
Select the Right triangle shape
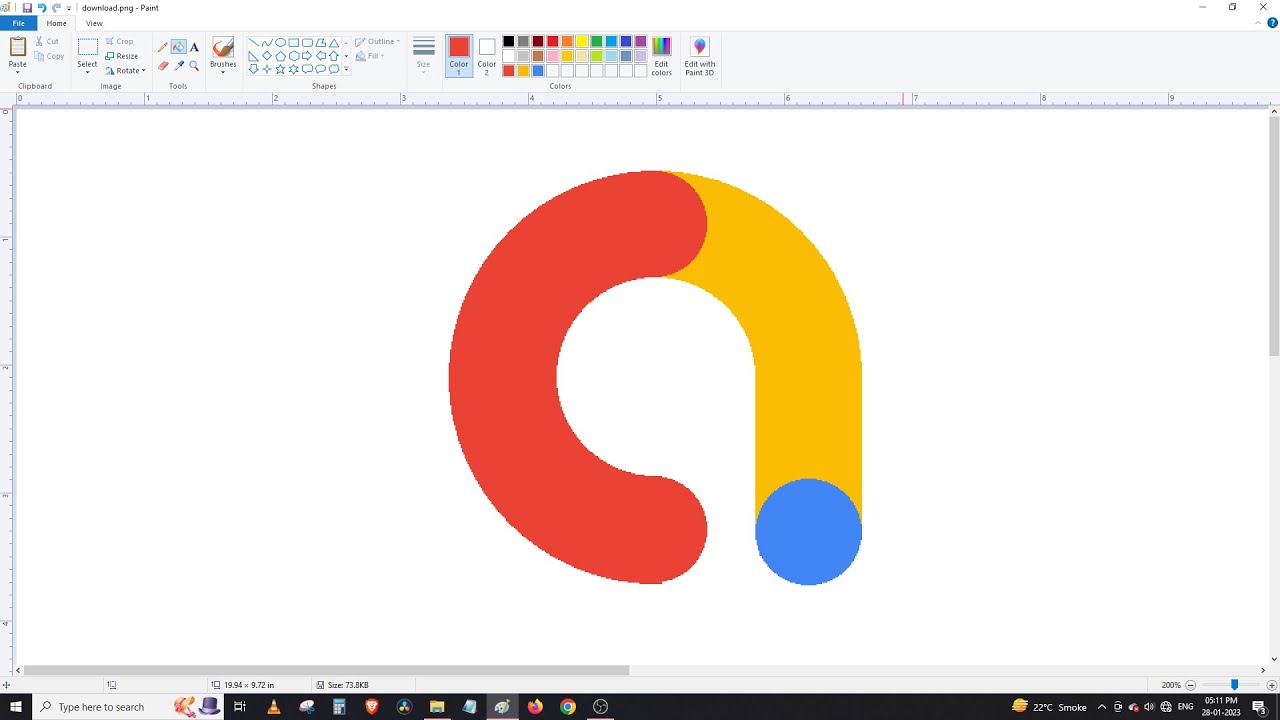253,56
